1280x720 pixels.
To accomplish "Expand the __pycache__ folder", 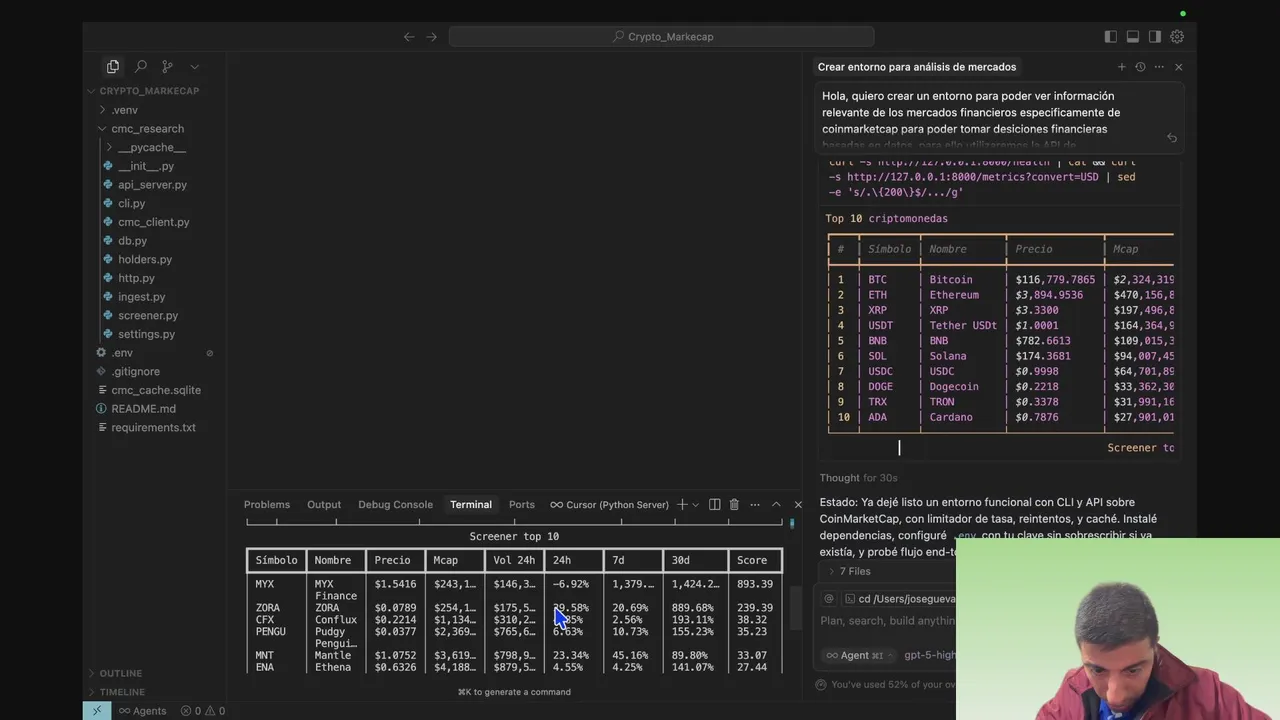I will click(152, 148).
